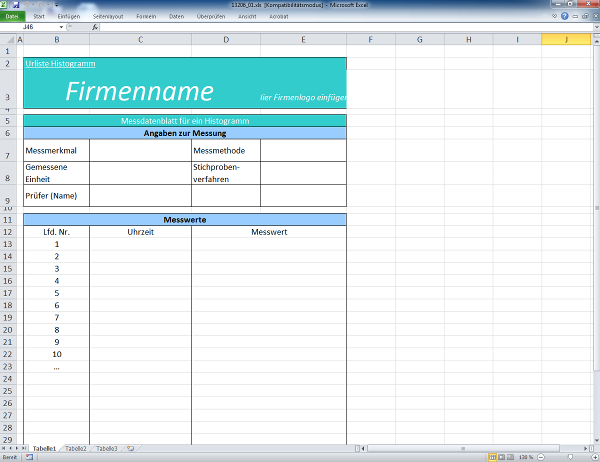600x462 pixels.
Task: Open the Datei tab
Action: [12, 17]
